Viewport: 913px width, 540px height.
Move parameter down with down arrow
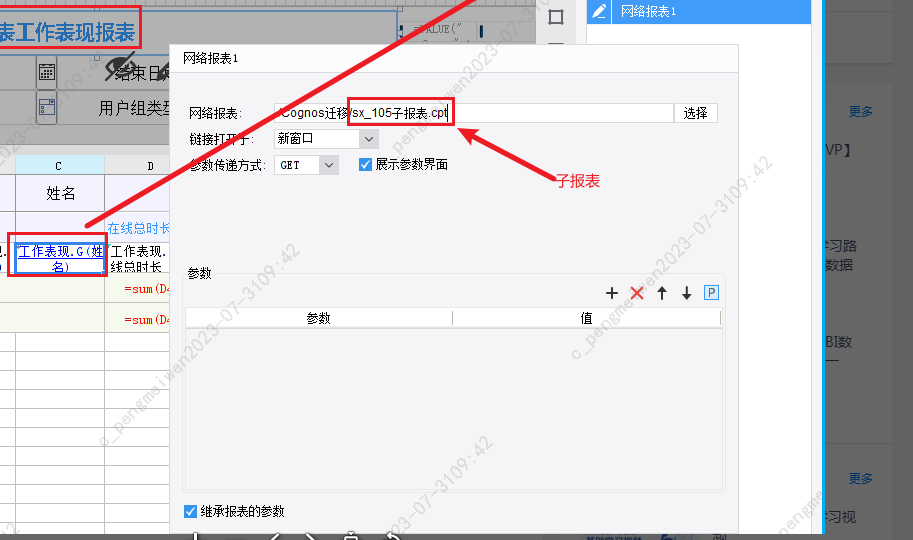(686, 293)
